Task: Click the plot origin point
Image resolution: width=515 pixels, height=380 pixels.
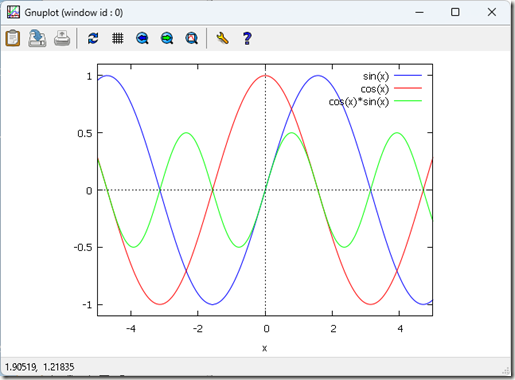Action: (265, 190)
